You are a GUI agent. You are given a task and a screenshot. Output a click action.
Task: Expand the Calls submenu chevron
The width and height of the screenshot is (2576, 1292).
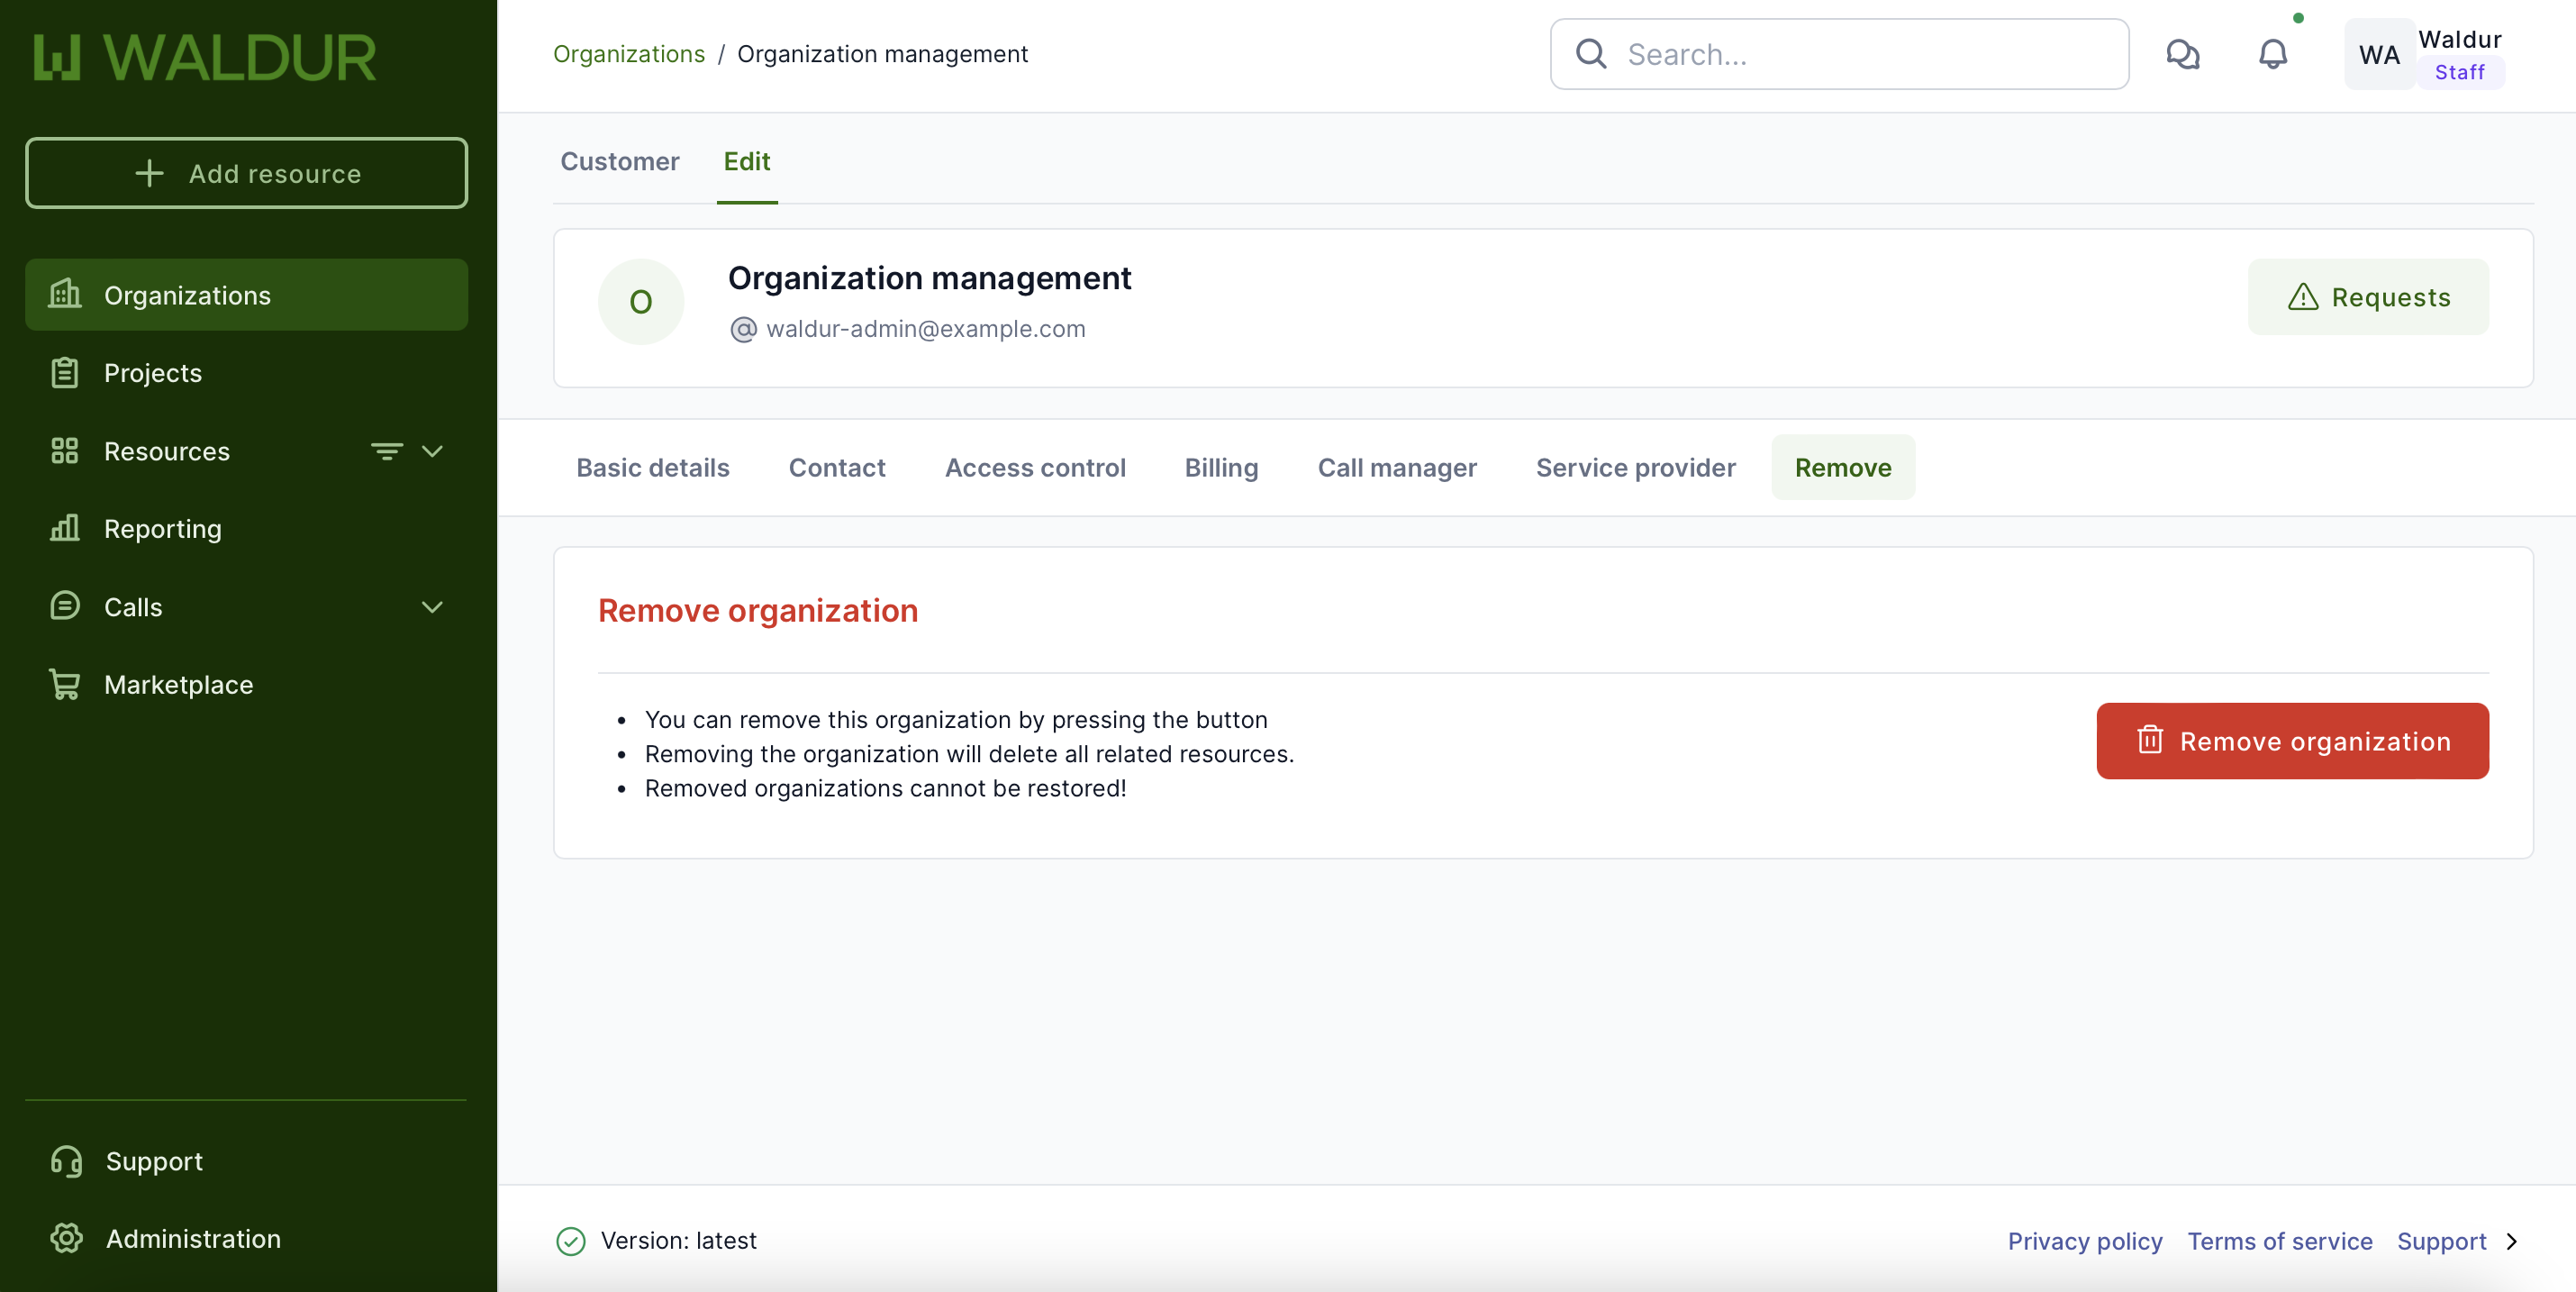[x=432, y=607]
